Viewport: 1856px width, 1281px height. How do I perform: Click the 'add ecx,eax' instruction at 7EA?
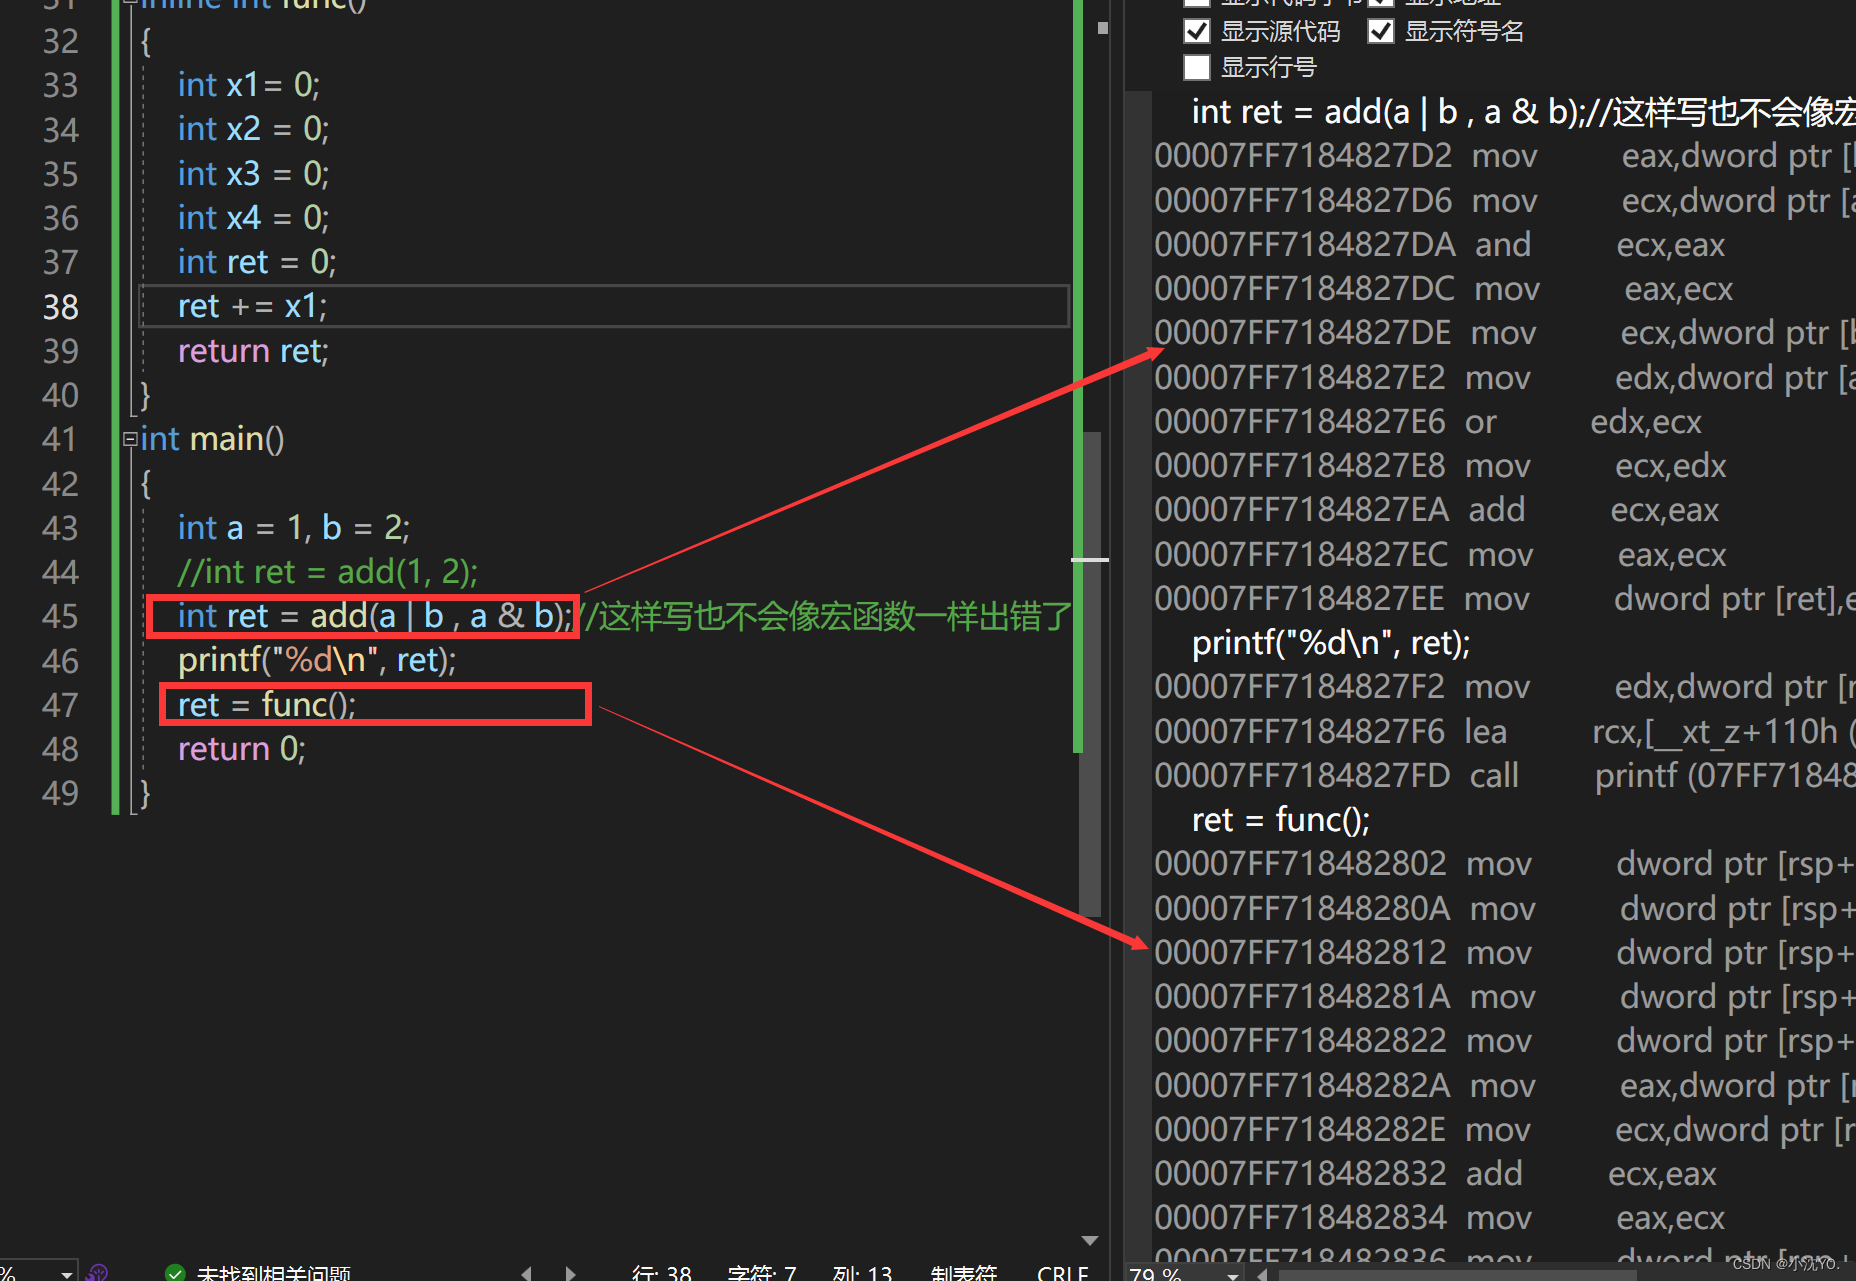pos(1437,510)
